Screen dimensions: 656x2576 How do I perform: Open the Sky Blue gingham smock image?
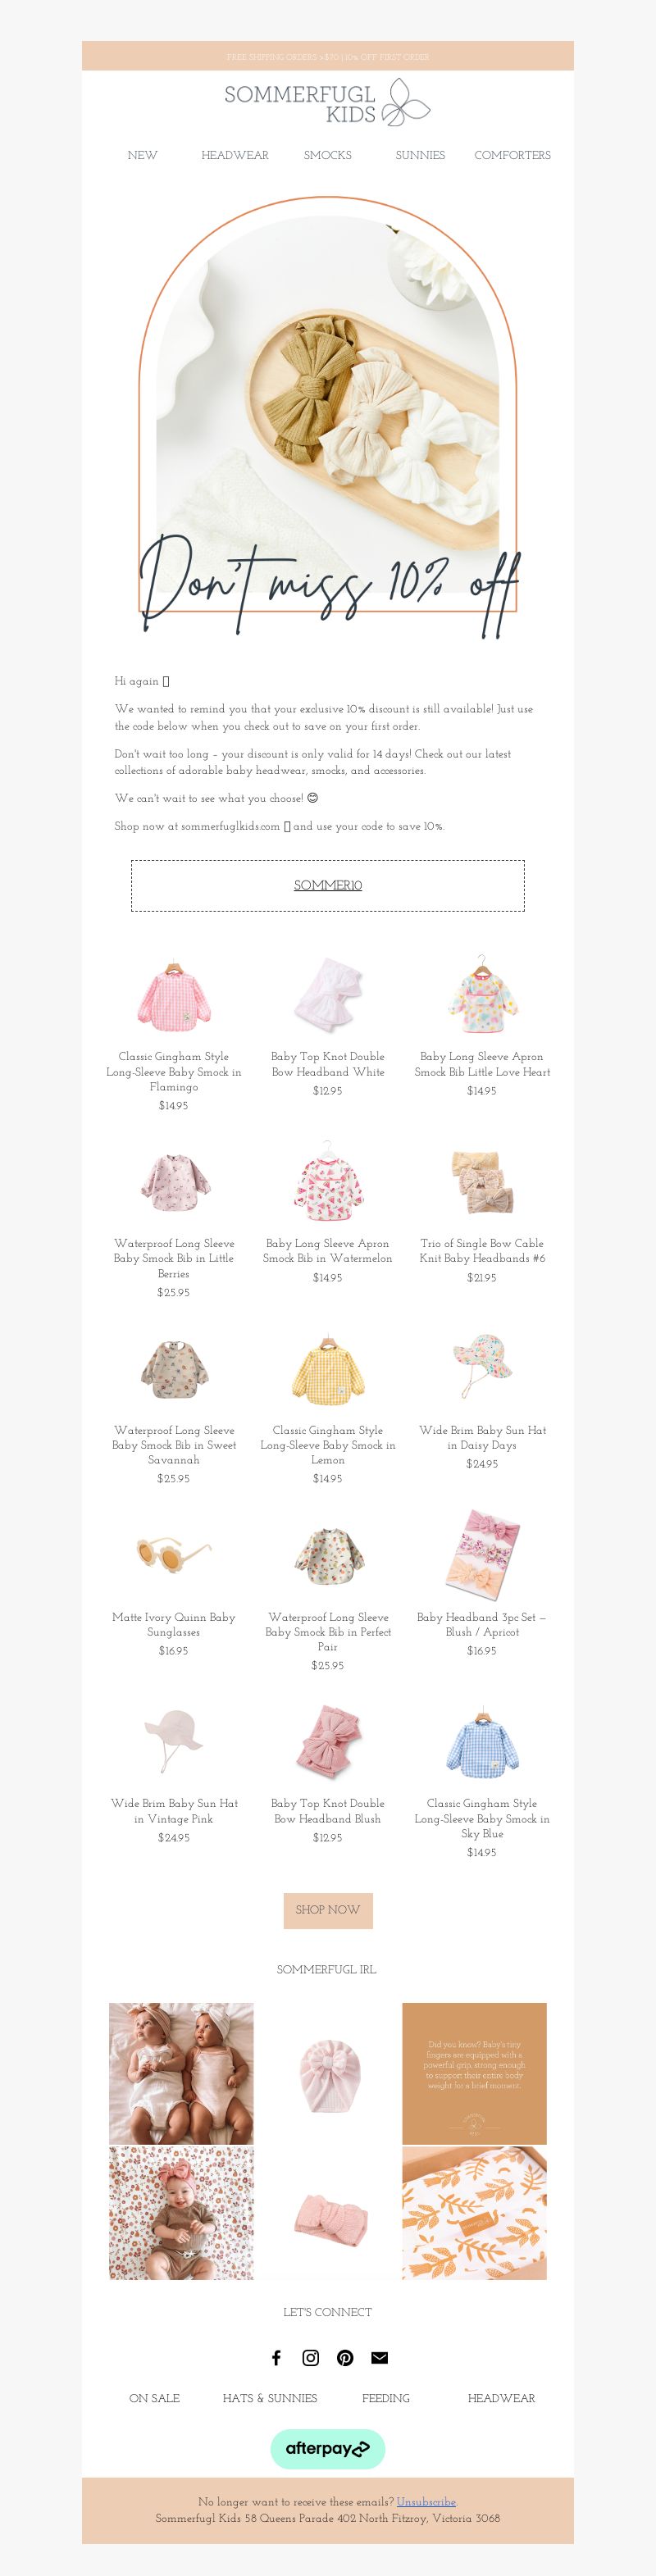point(482,1741)
